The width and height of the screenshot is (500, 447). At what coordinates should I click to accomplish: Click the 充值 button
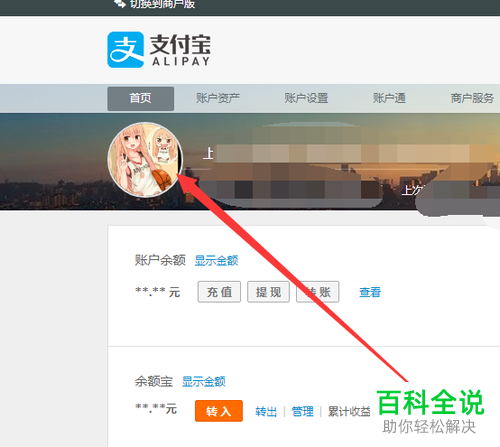[219, 292]
